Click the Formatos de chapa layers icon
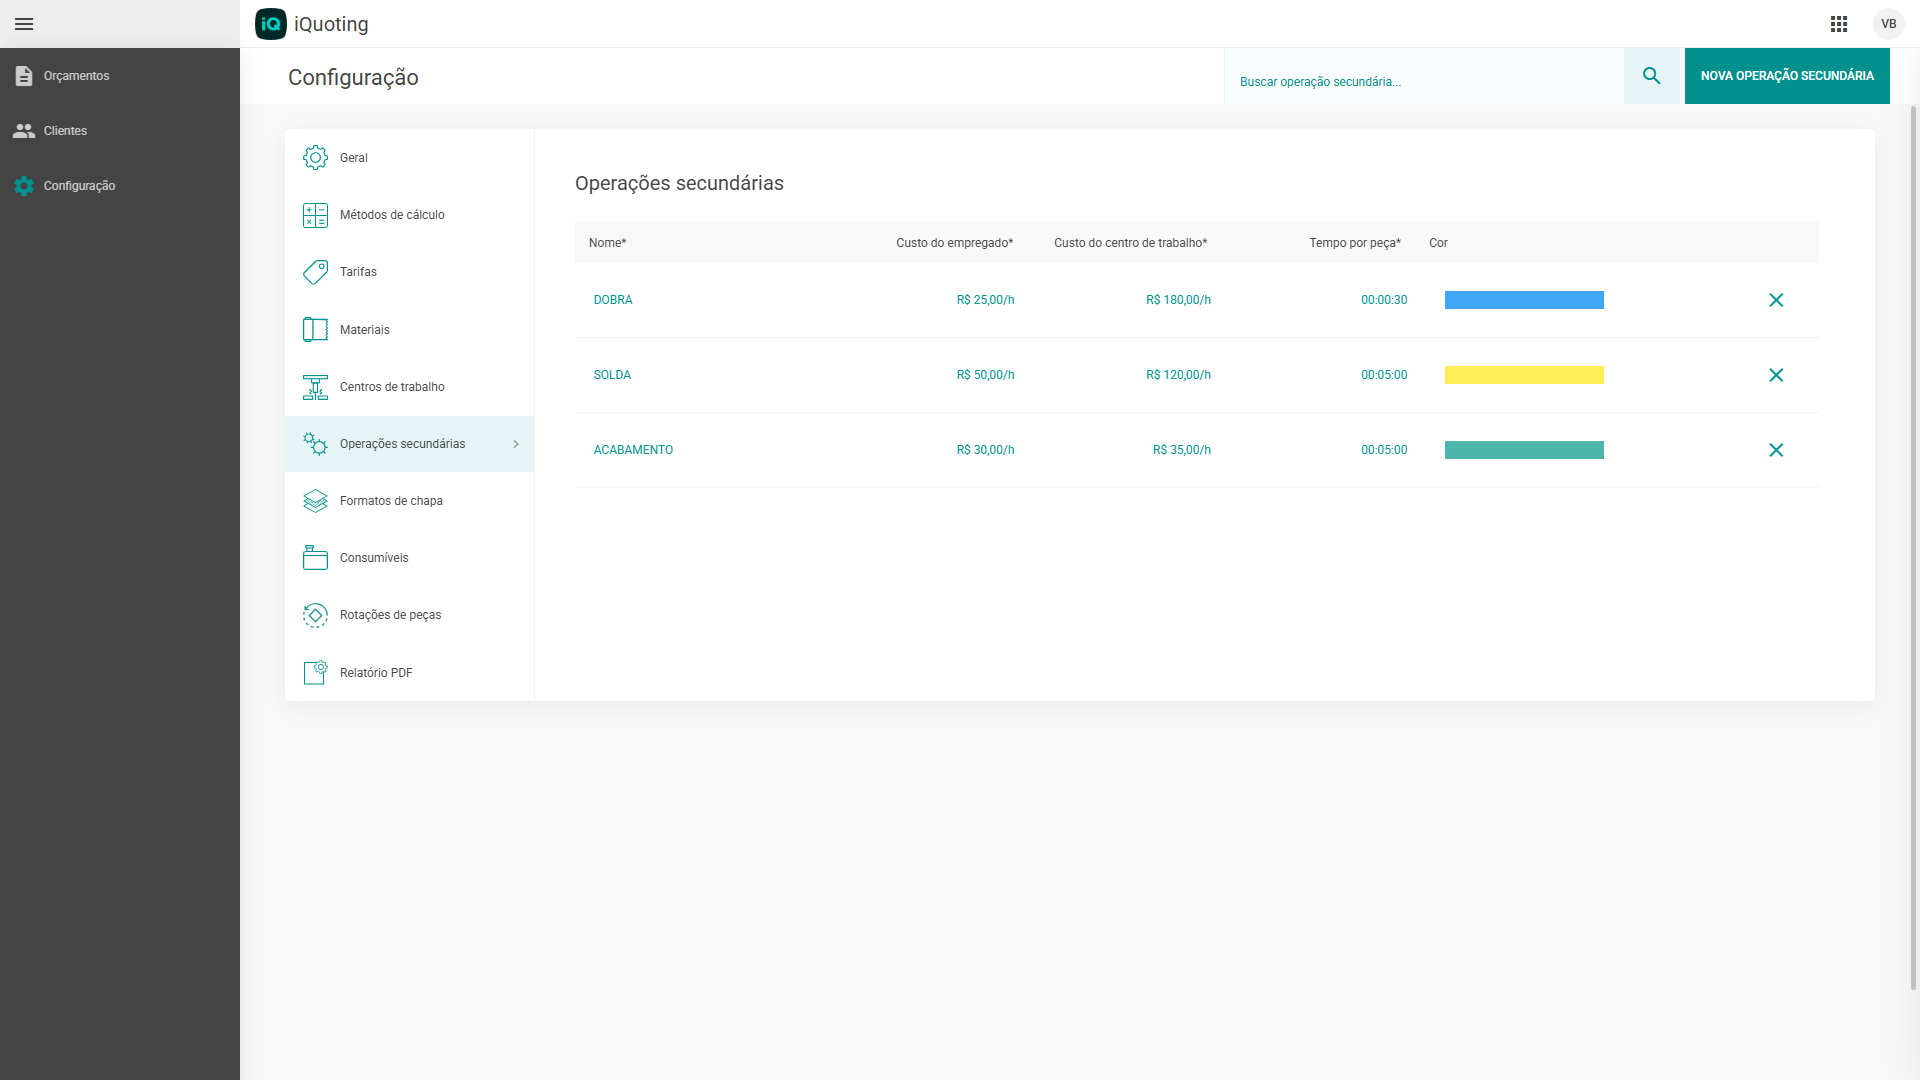This screenshot has height=1080, width=1920. pyautogui.click(x=315, y=501)
